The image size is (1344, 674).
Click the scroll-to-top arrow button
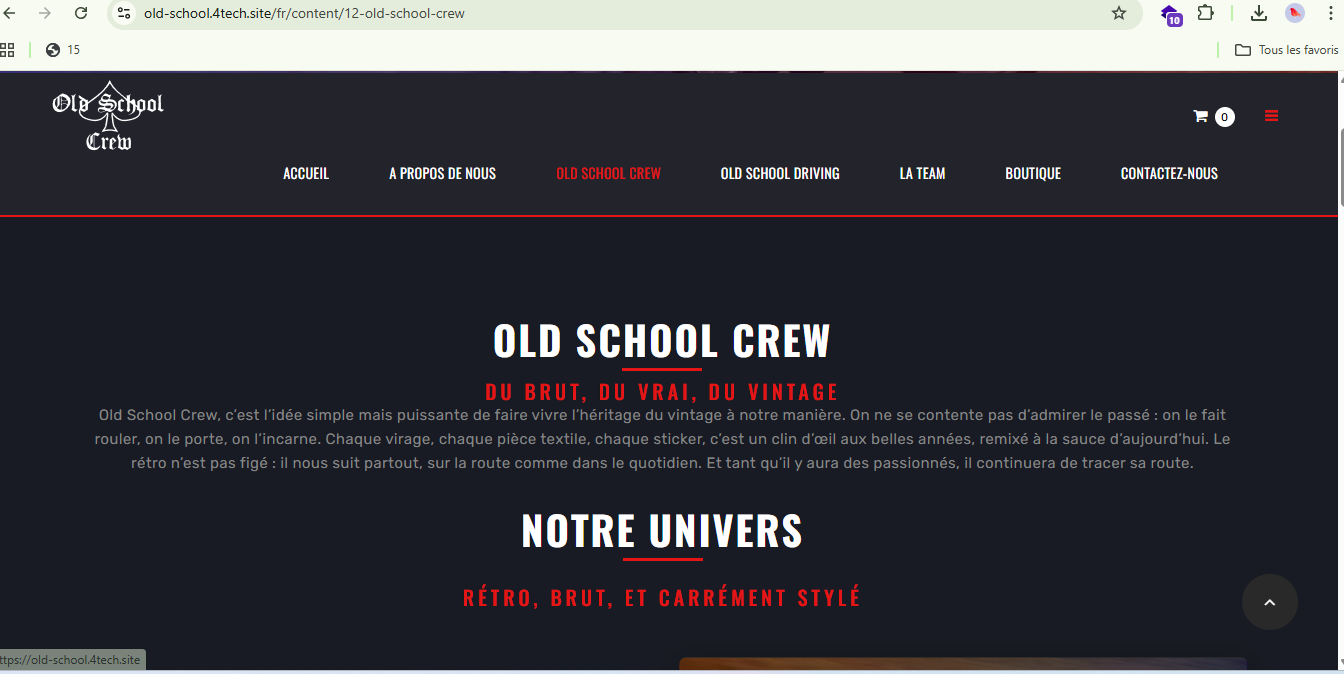[1269, 602]
